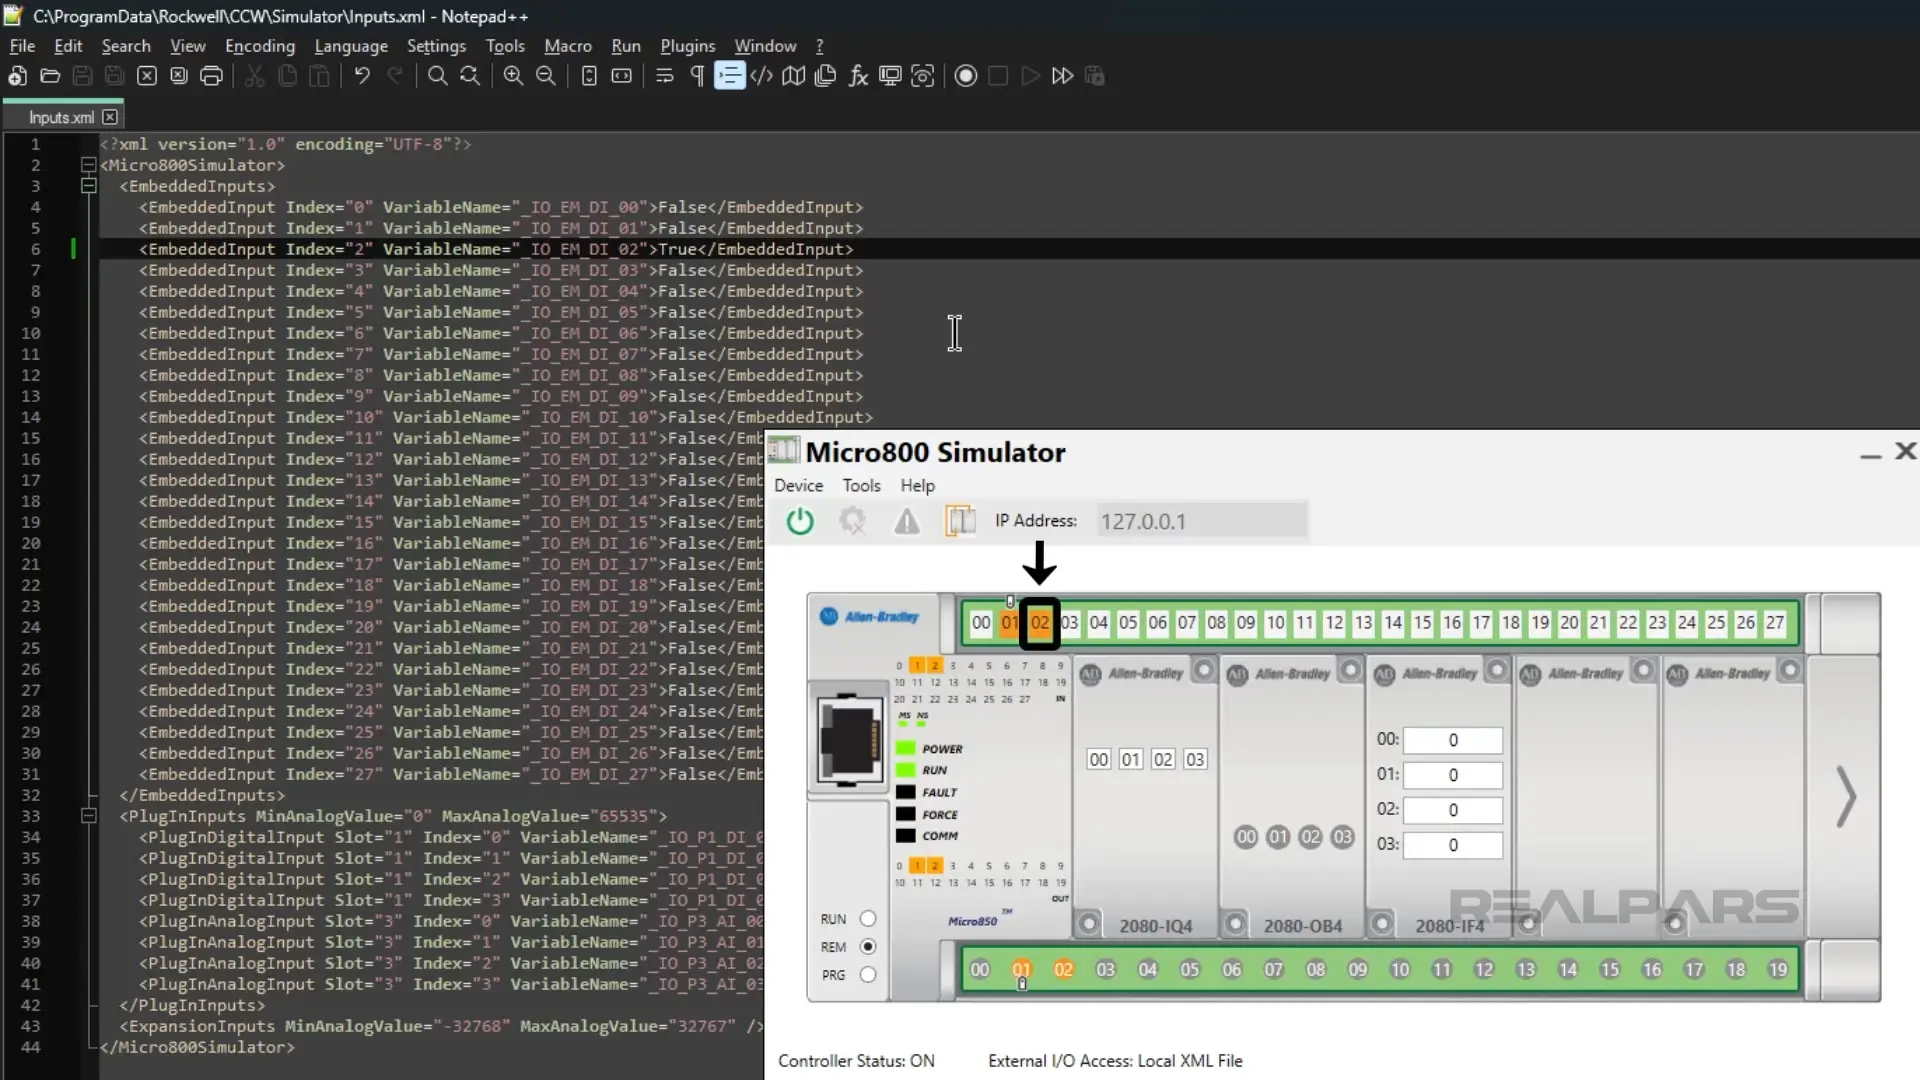Click the Zoom Out icon
Screen dimensions: 1920x1080
point(545,76)
